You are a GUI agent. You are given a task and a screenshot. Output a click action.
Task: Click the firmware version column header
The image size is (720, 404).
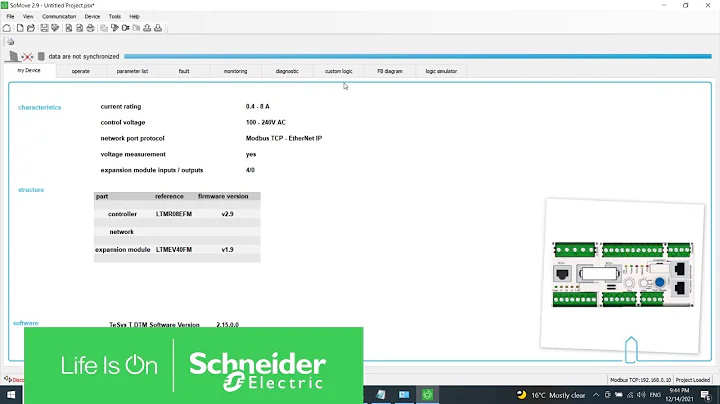click(223, 196)
